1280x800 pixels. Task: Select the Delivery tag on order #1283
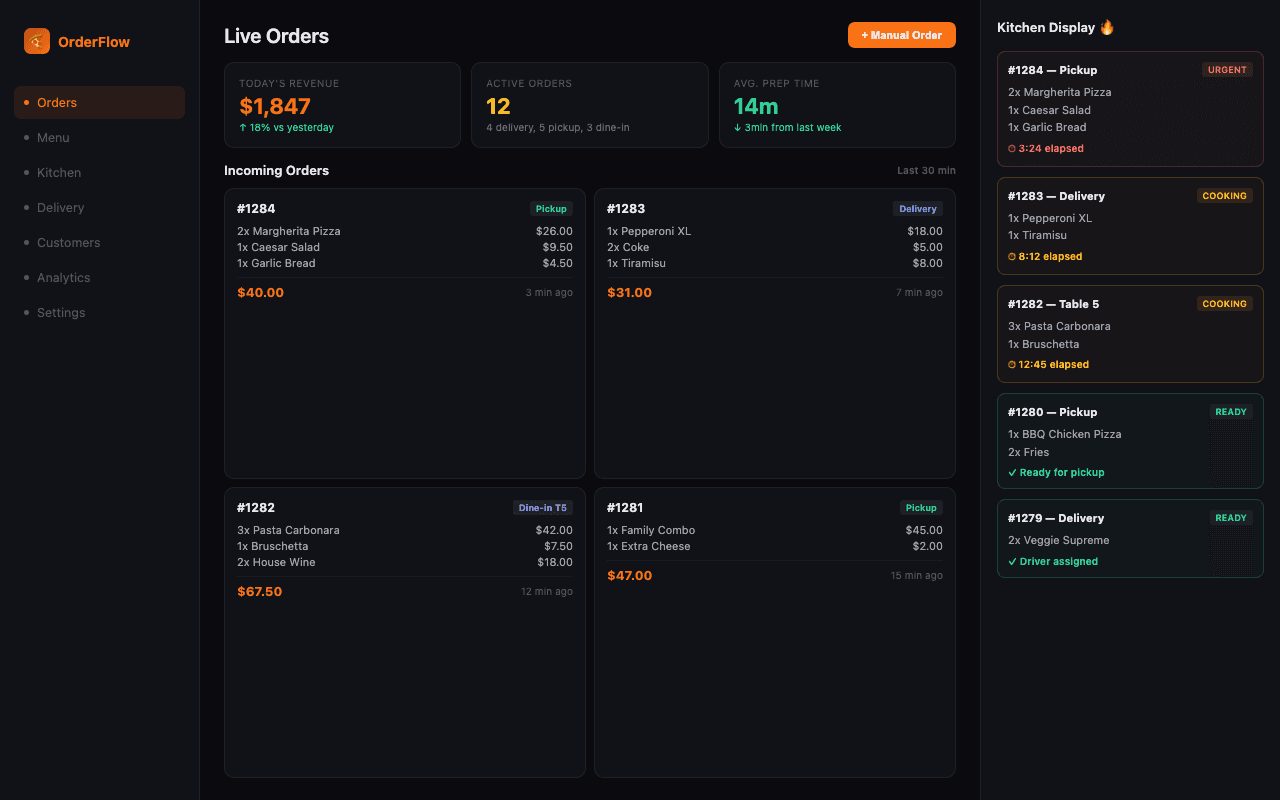pos(917,209)
